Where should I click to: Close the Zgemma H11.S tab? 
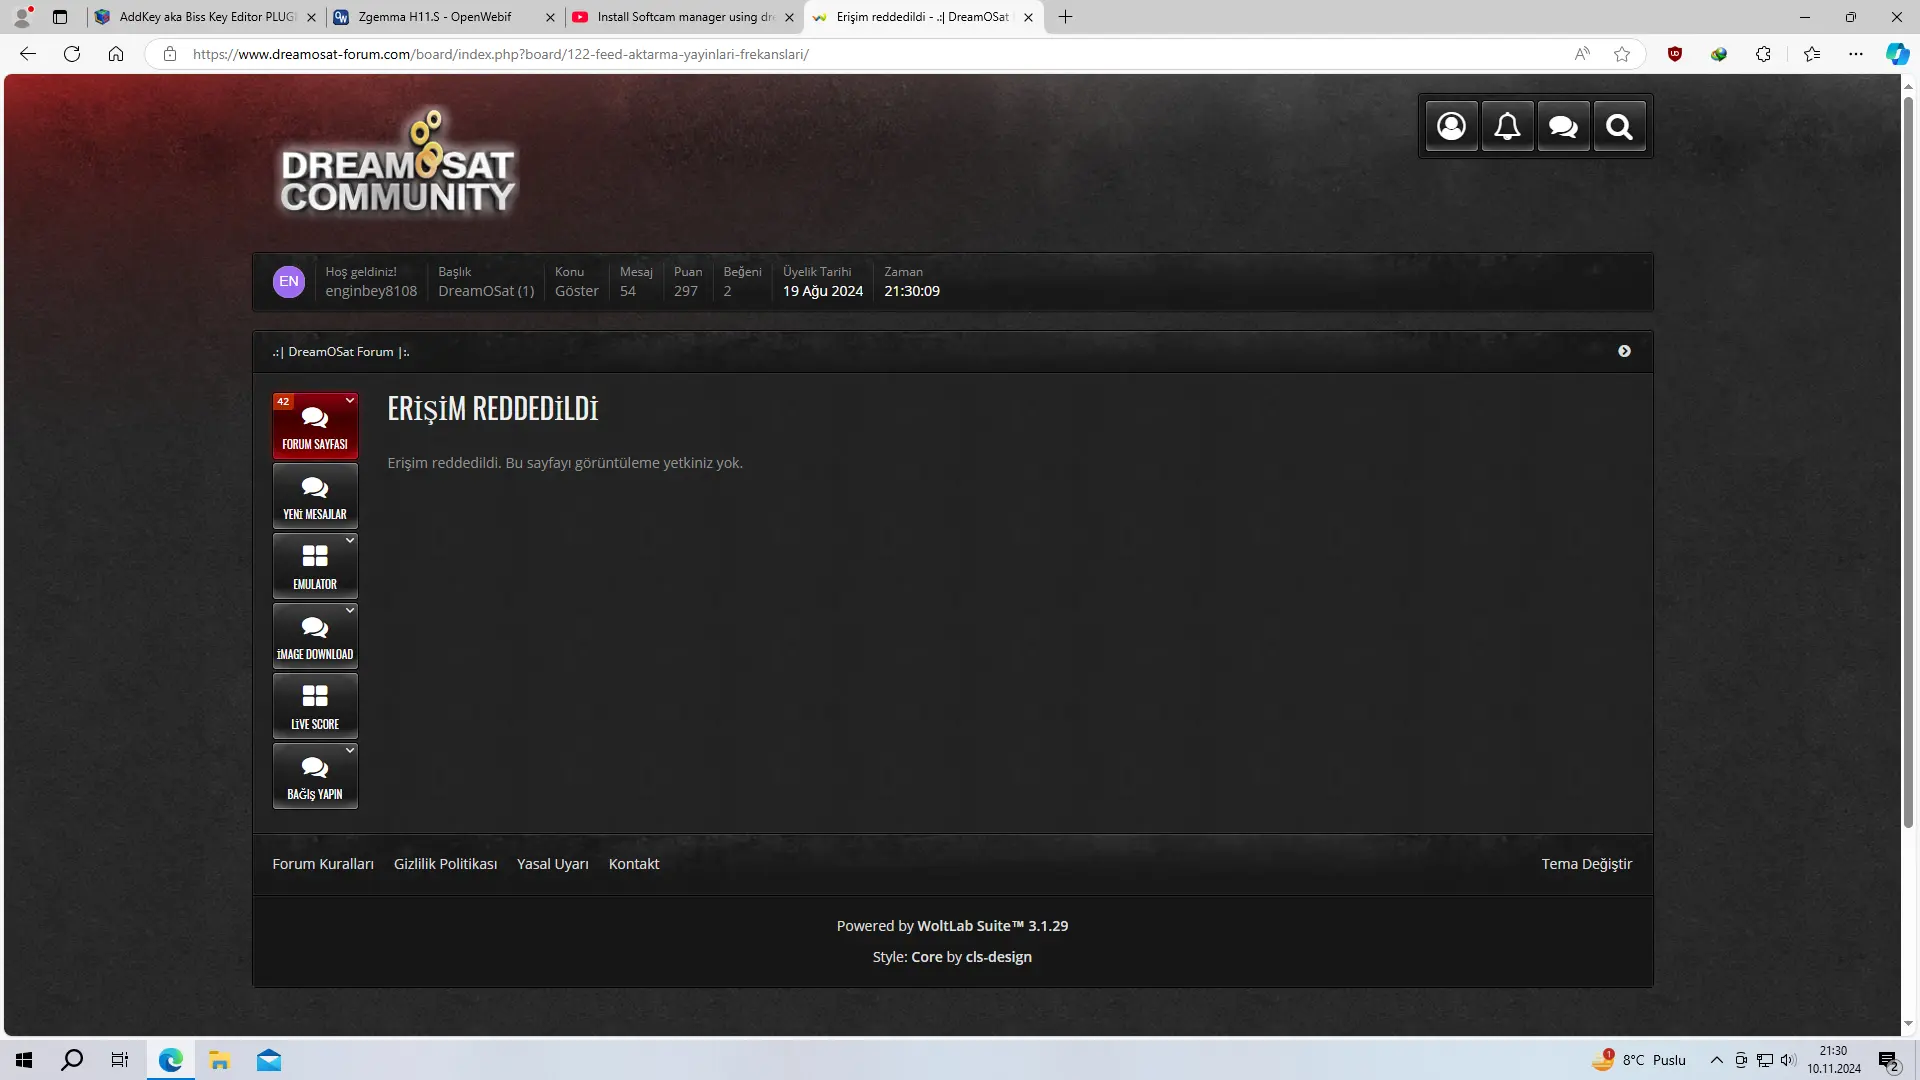(550, 17)
